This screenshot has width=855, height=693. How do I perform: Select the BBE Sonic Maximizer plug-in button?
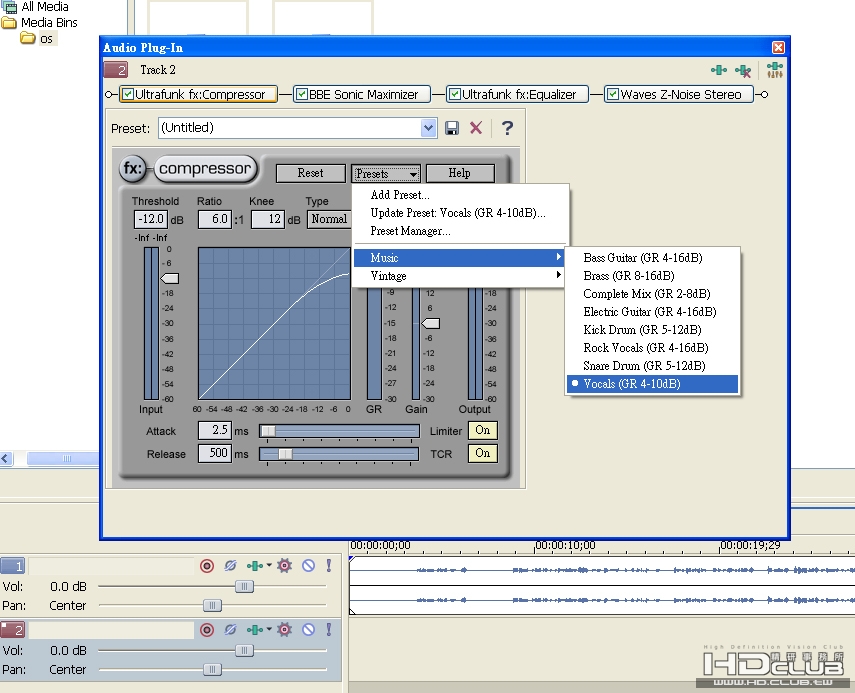pos(362,94)
